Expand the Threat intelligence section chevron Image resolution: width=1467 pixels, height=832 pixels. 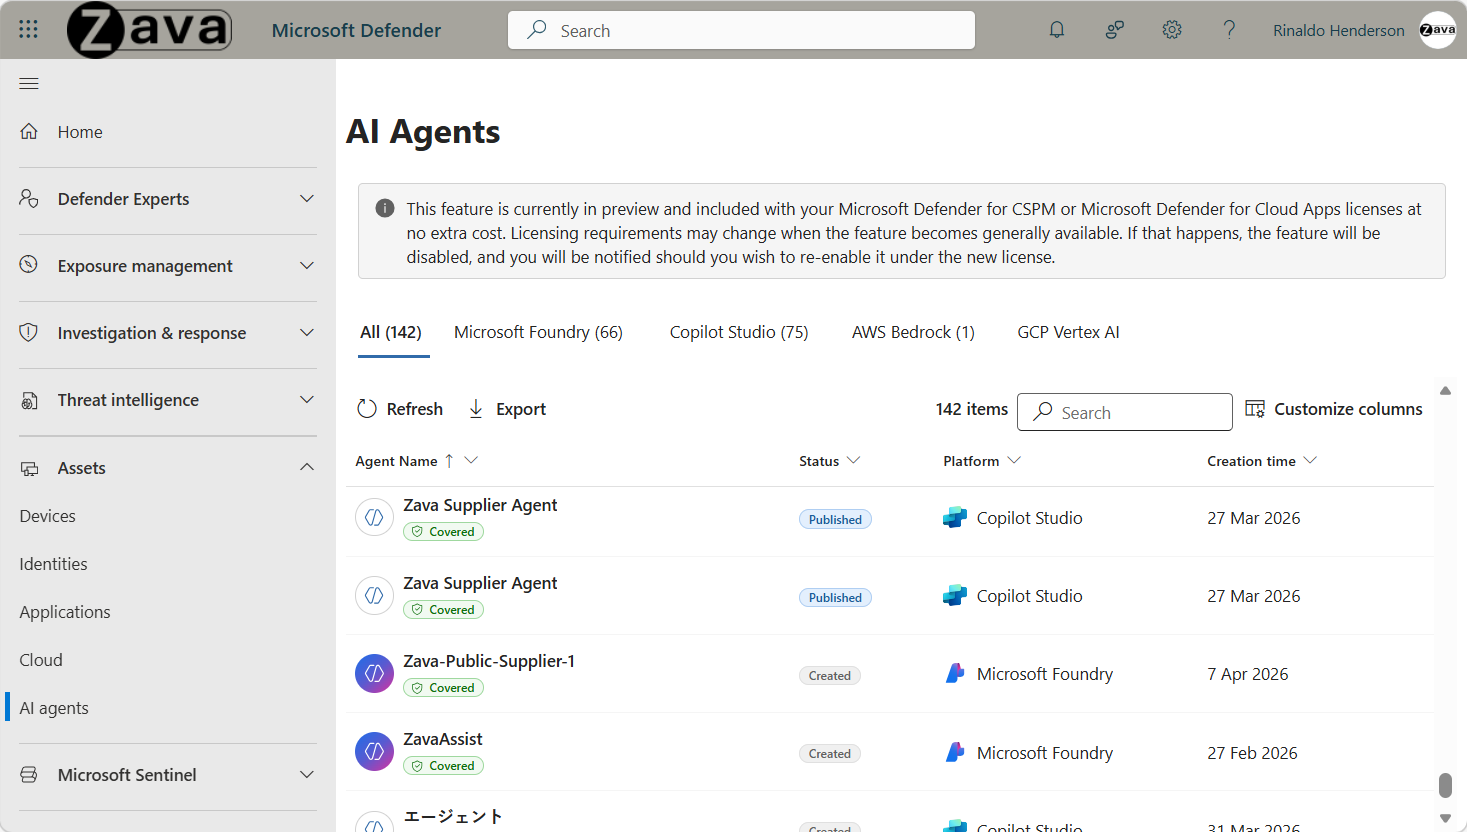point(307,400)
